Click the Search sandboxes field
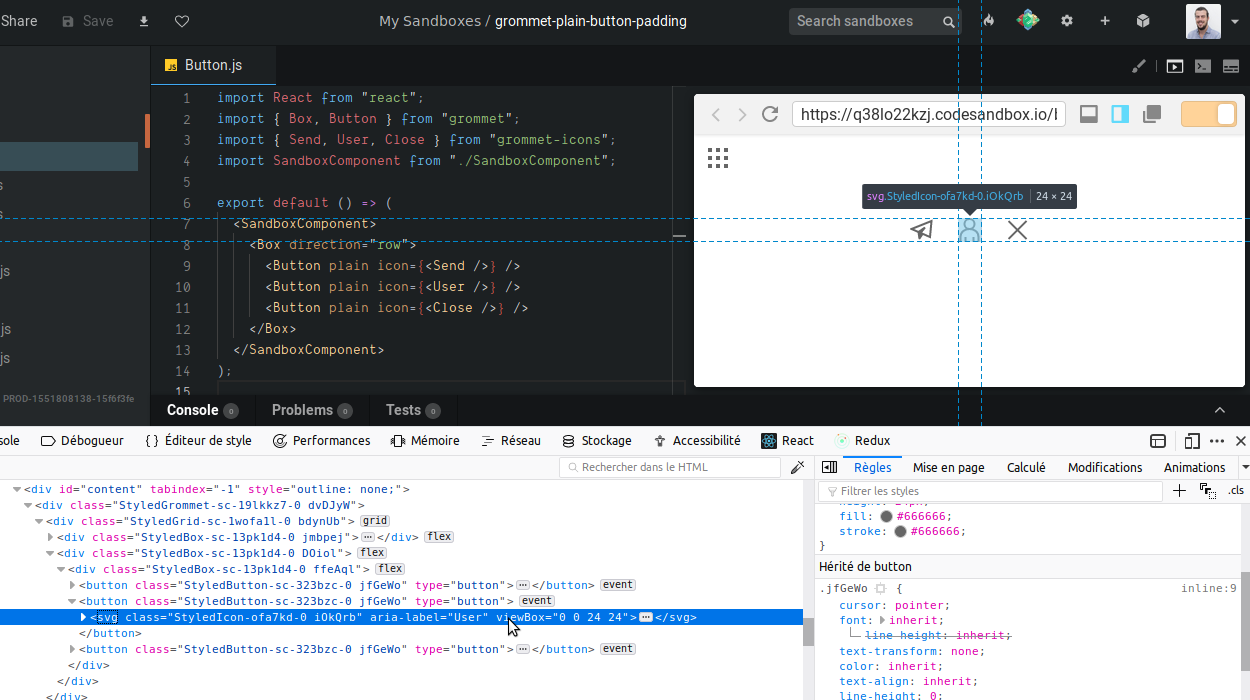1250x700 pixels. click(x=866, y=21)
